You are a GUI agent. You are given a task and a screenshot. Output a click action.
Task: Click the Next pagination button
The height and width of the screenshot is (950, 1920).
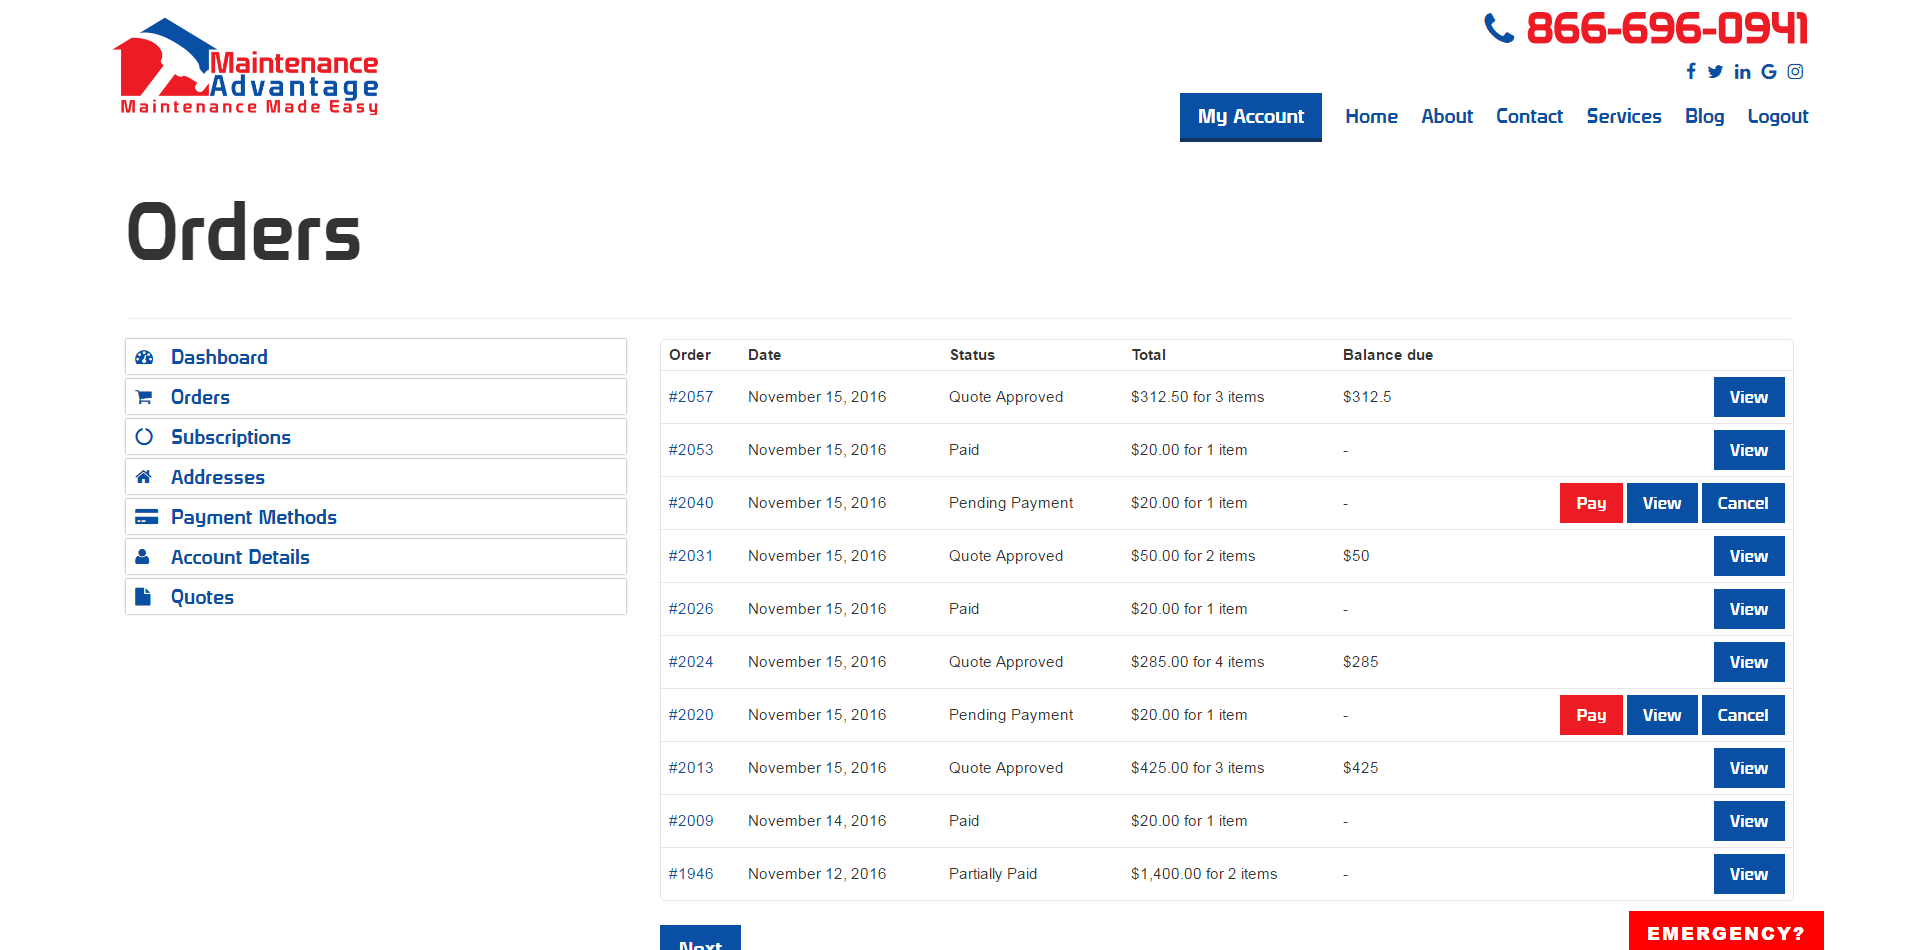click(700, 938)
